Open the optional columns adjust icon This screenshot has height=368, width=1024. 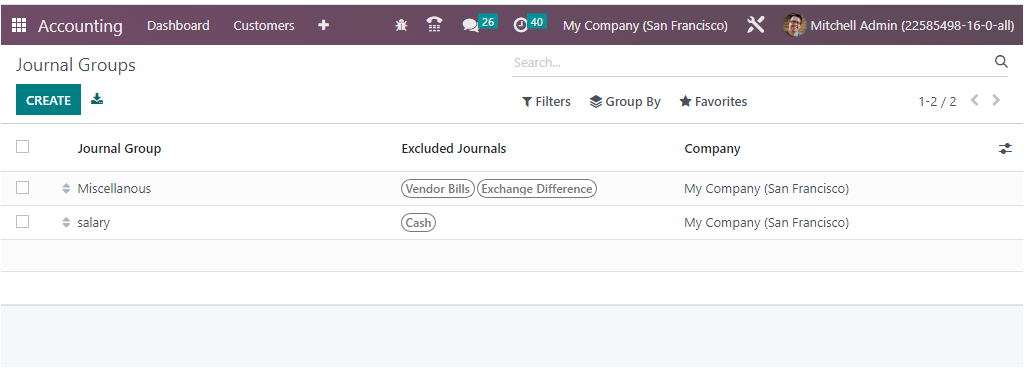1005,149
